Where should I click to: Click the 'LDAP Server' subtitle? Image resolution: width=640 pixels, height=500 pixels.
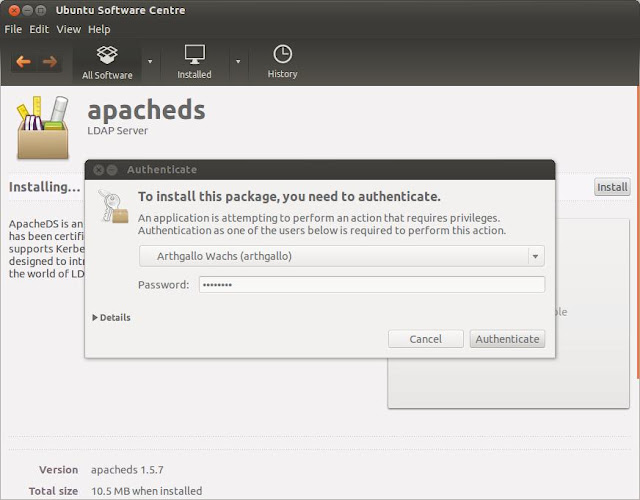point(118,131)
